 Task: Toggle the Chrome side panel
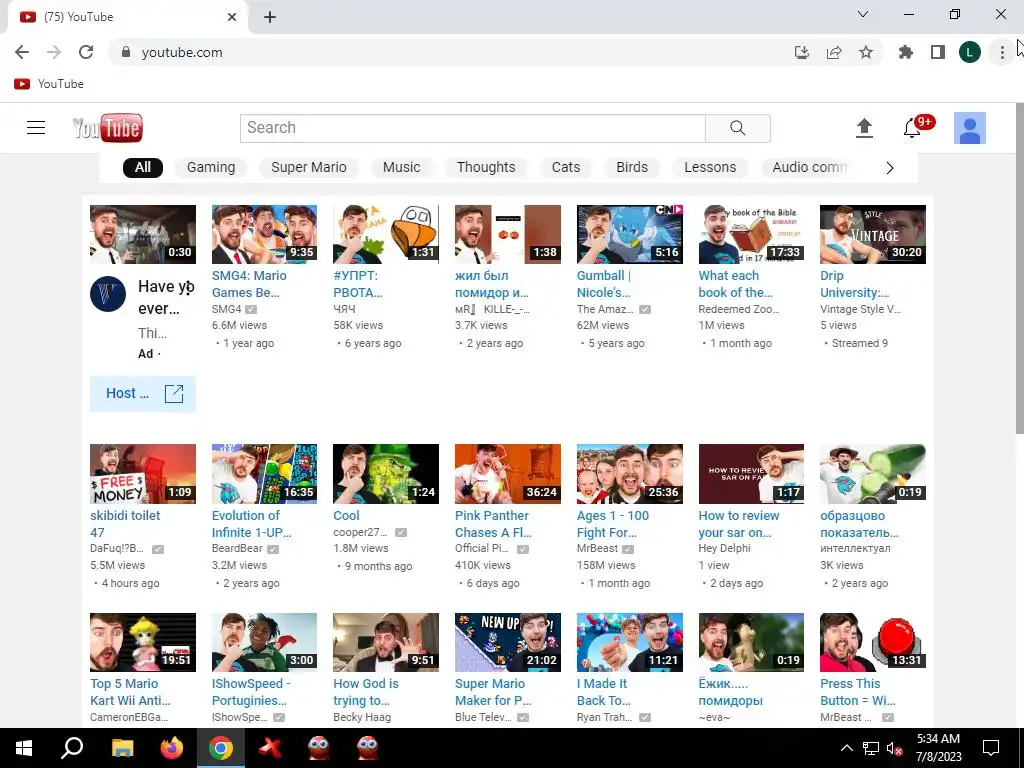[938, 52]
